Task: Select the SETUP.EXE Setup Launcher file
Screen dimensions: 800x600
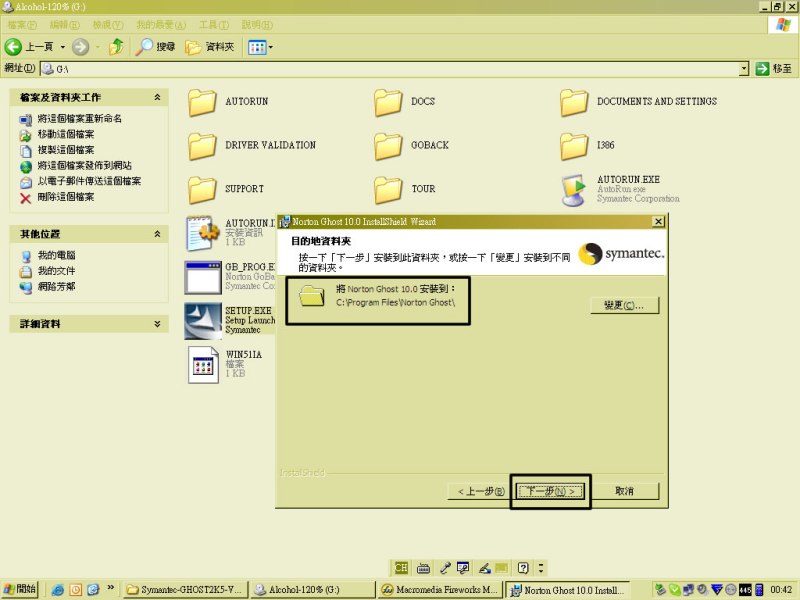Action: pyautogui.click(x=230, y=321)
